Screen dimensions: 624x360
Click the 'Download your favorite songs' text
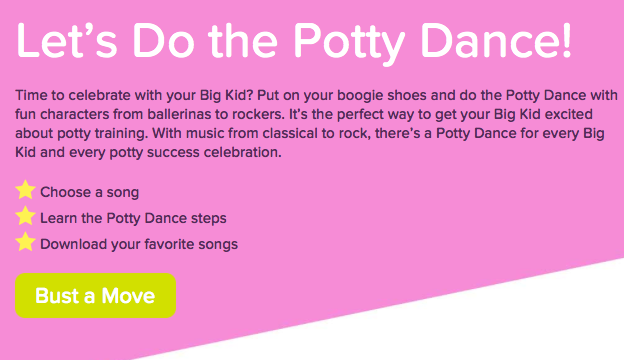pyautogui.click(x=139, y=244)
